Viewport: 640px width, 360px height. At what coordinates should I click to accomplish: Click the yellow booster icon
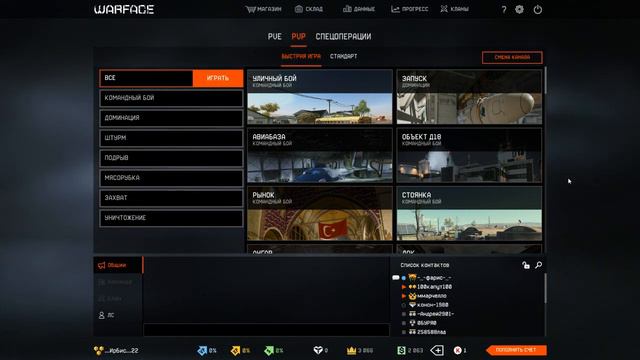236,351
